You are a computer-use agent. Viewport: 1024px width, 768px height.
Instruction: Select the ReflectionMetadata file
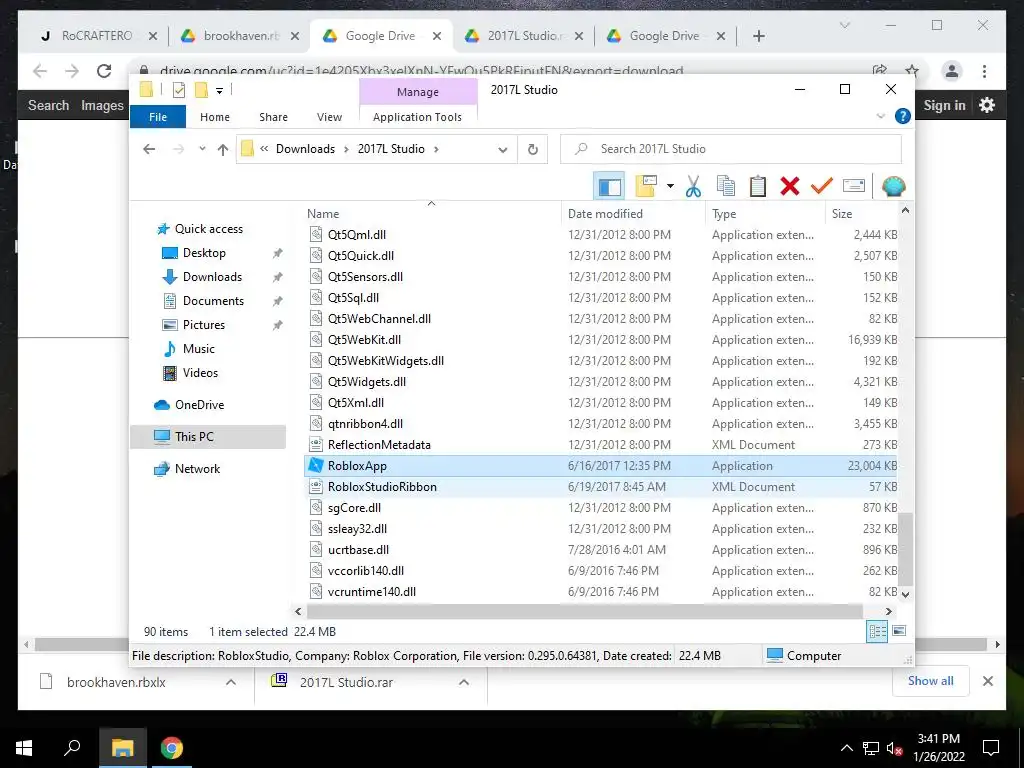[601, 445]
